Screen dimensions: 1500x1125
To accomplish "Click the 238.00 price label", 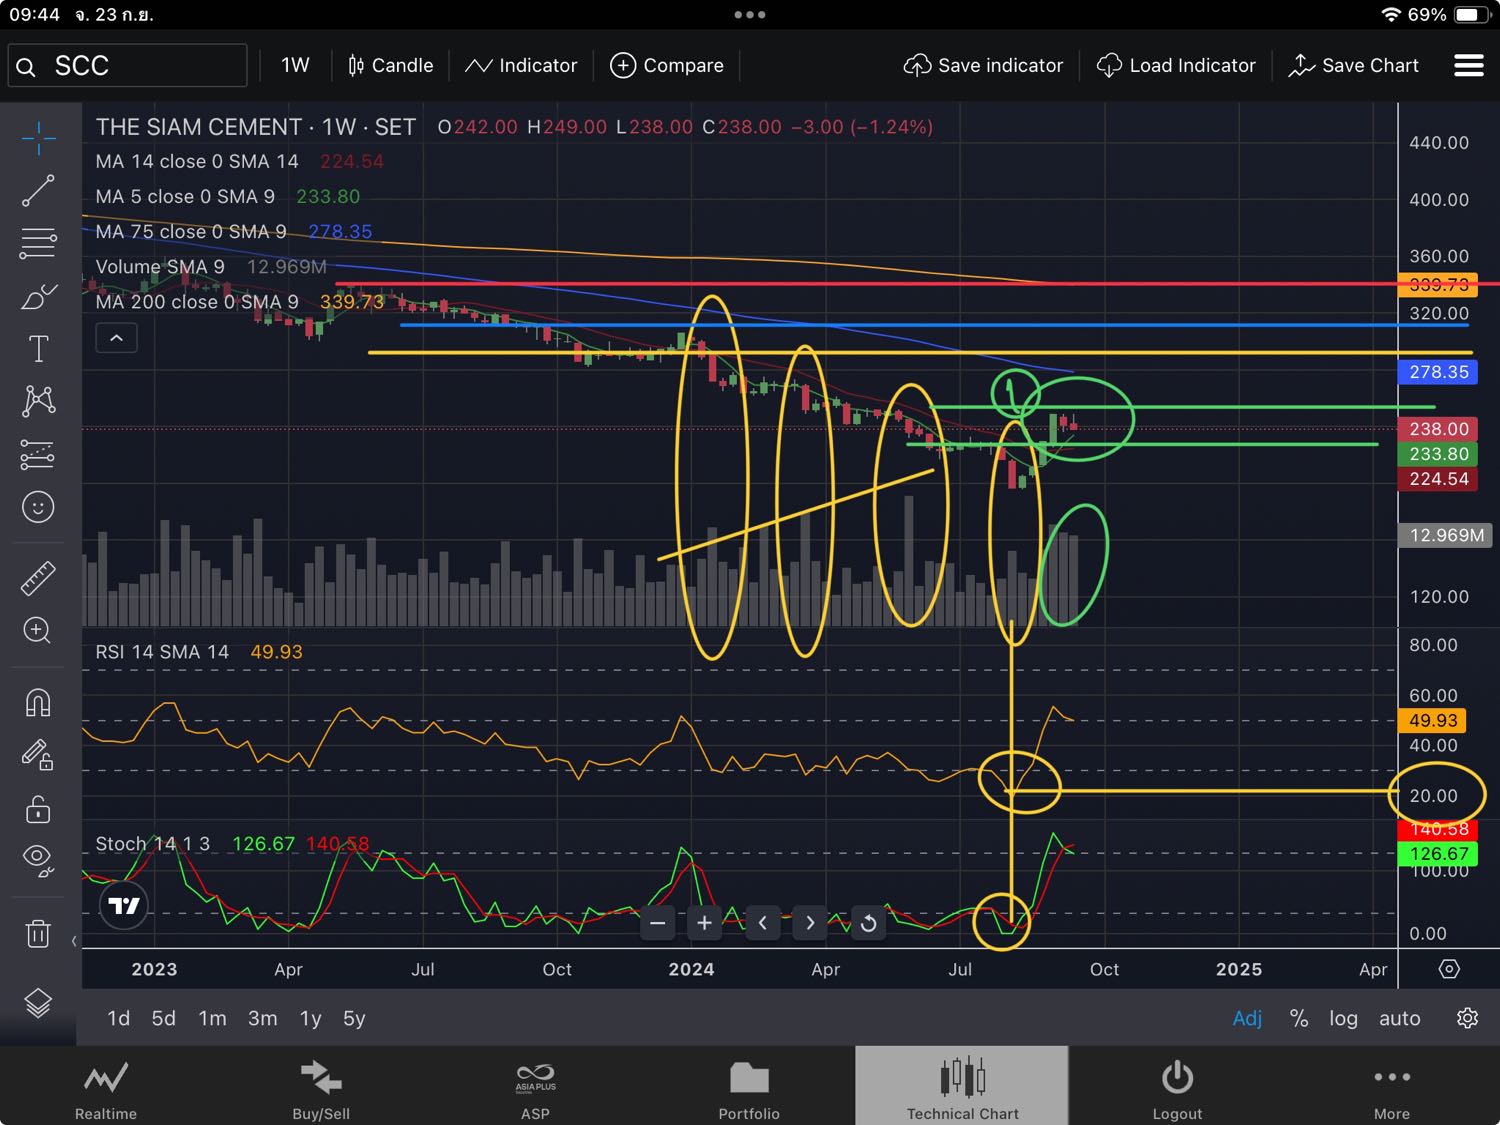I will point(1438,429).
